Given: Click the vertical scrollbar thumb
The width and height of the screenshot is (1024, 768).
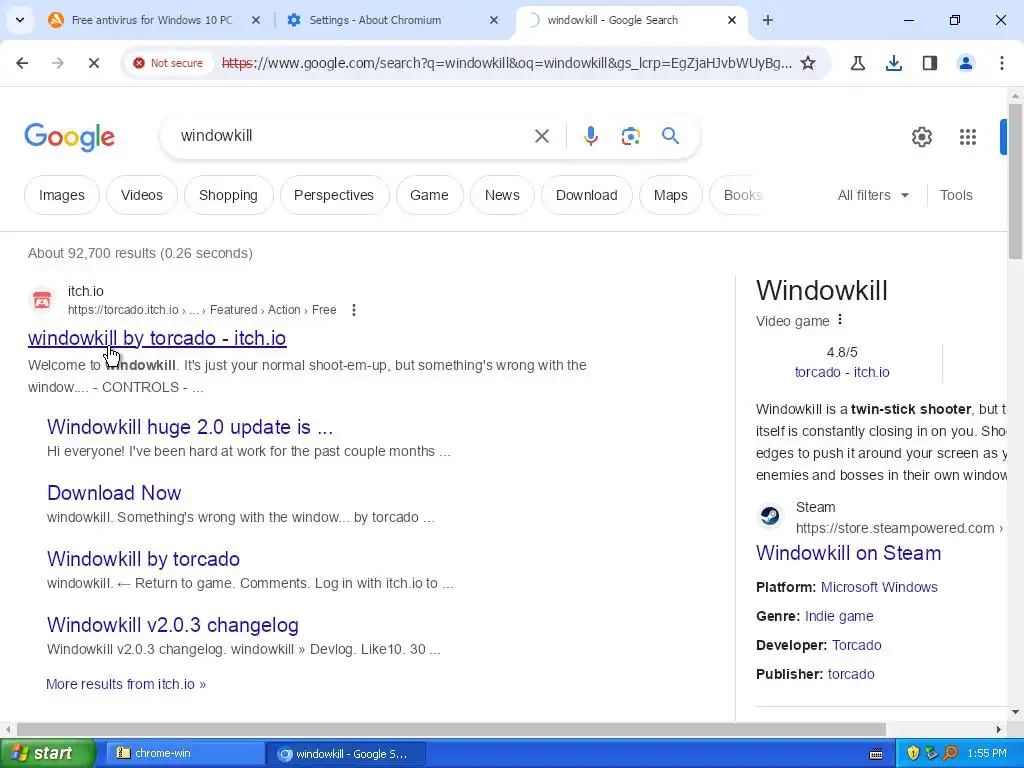Looking at the screenshot, I should point(1015,181).
